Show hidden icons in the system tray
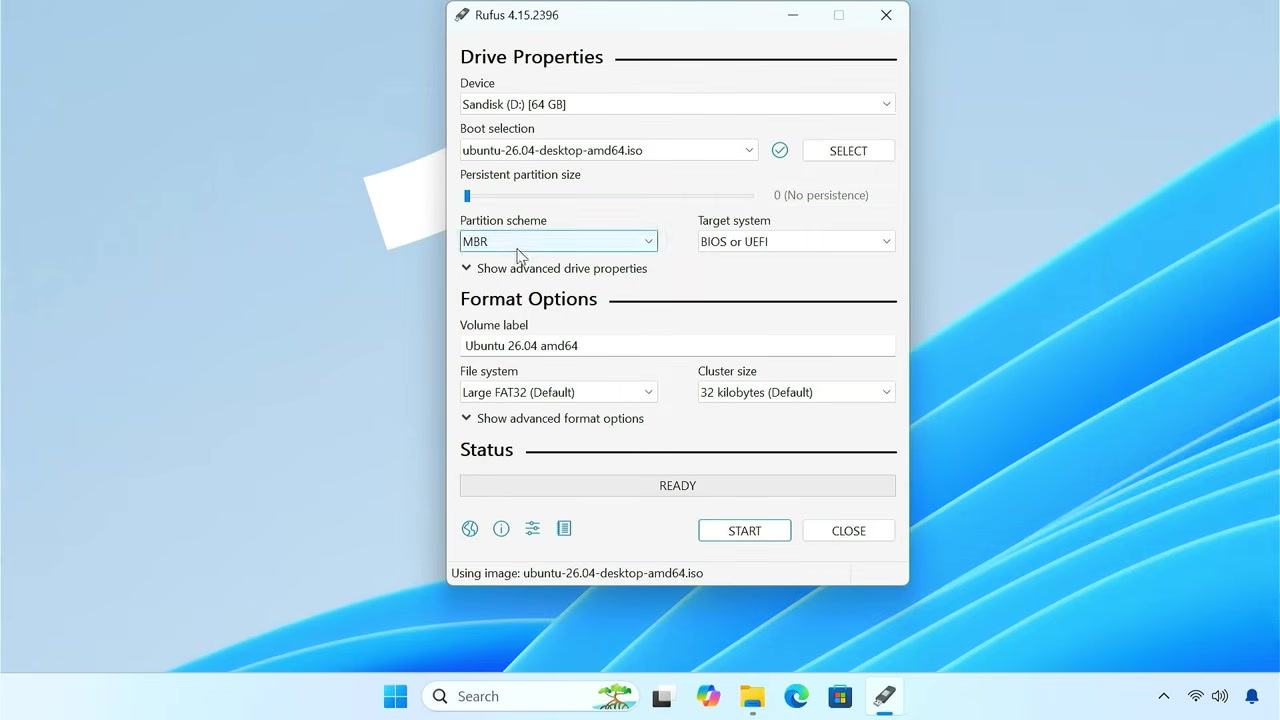Viewport: 1280px width, 720px height. [x=1163, y=697]
